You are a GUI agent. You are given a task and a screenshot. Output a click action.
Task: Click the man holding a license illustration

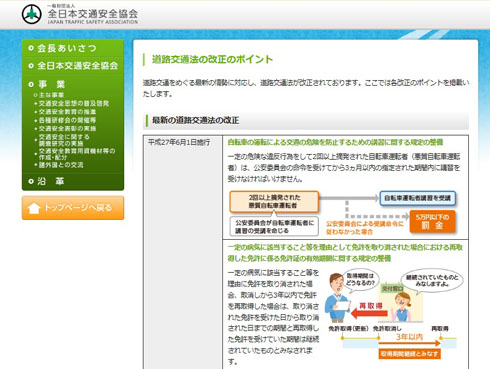[x=337, y=297]
